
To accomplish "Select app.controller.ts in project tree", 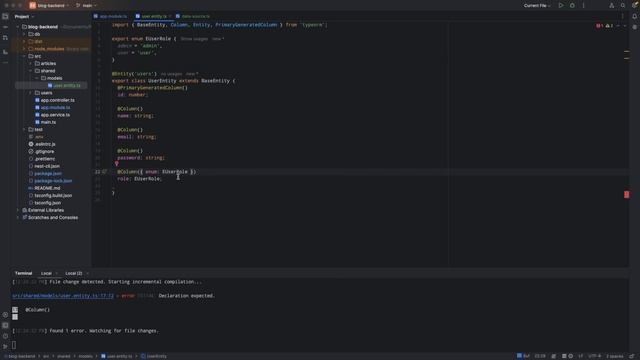I will click(58, 100).
